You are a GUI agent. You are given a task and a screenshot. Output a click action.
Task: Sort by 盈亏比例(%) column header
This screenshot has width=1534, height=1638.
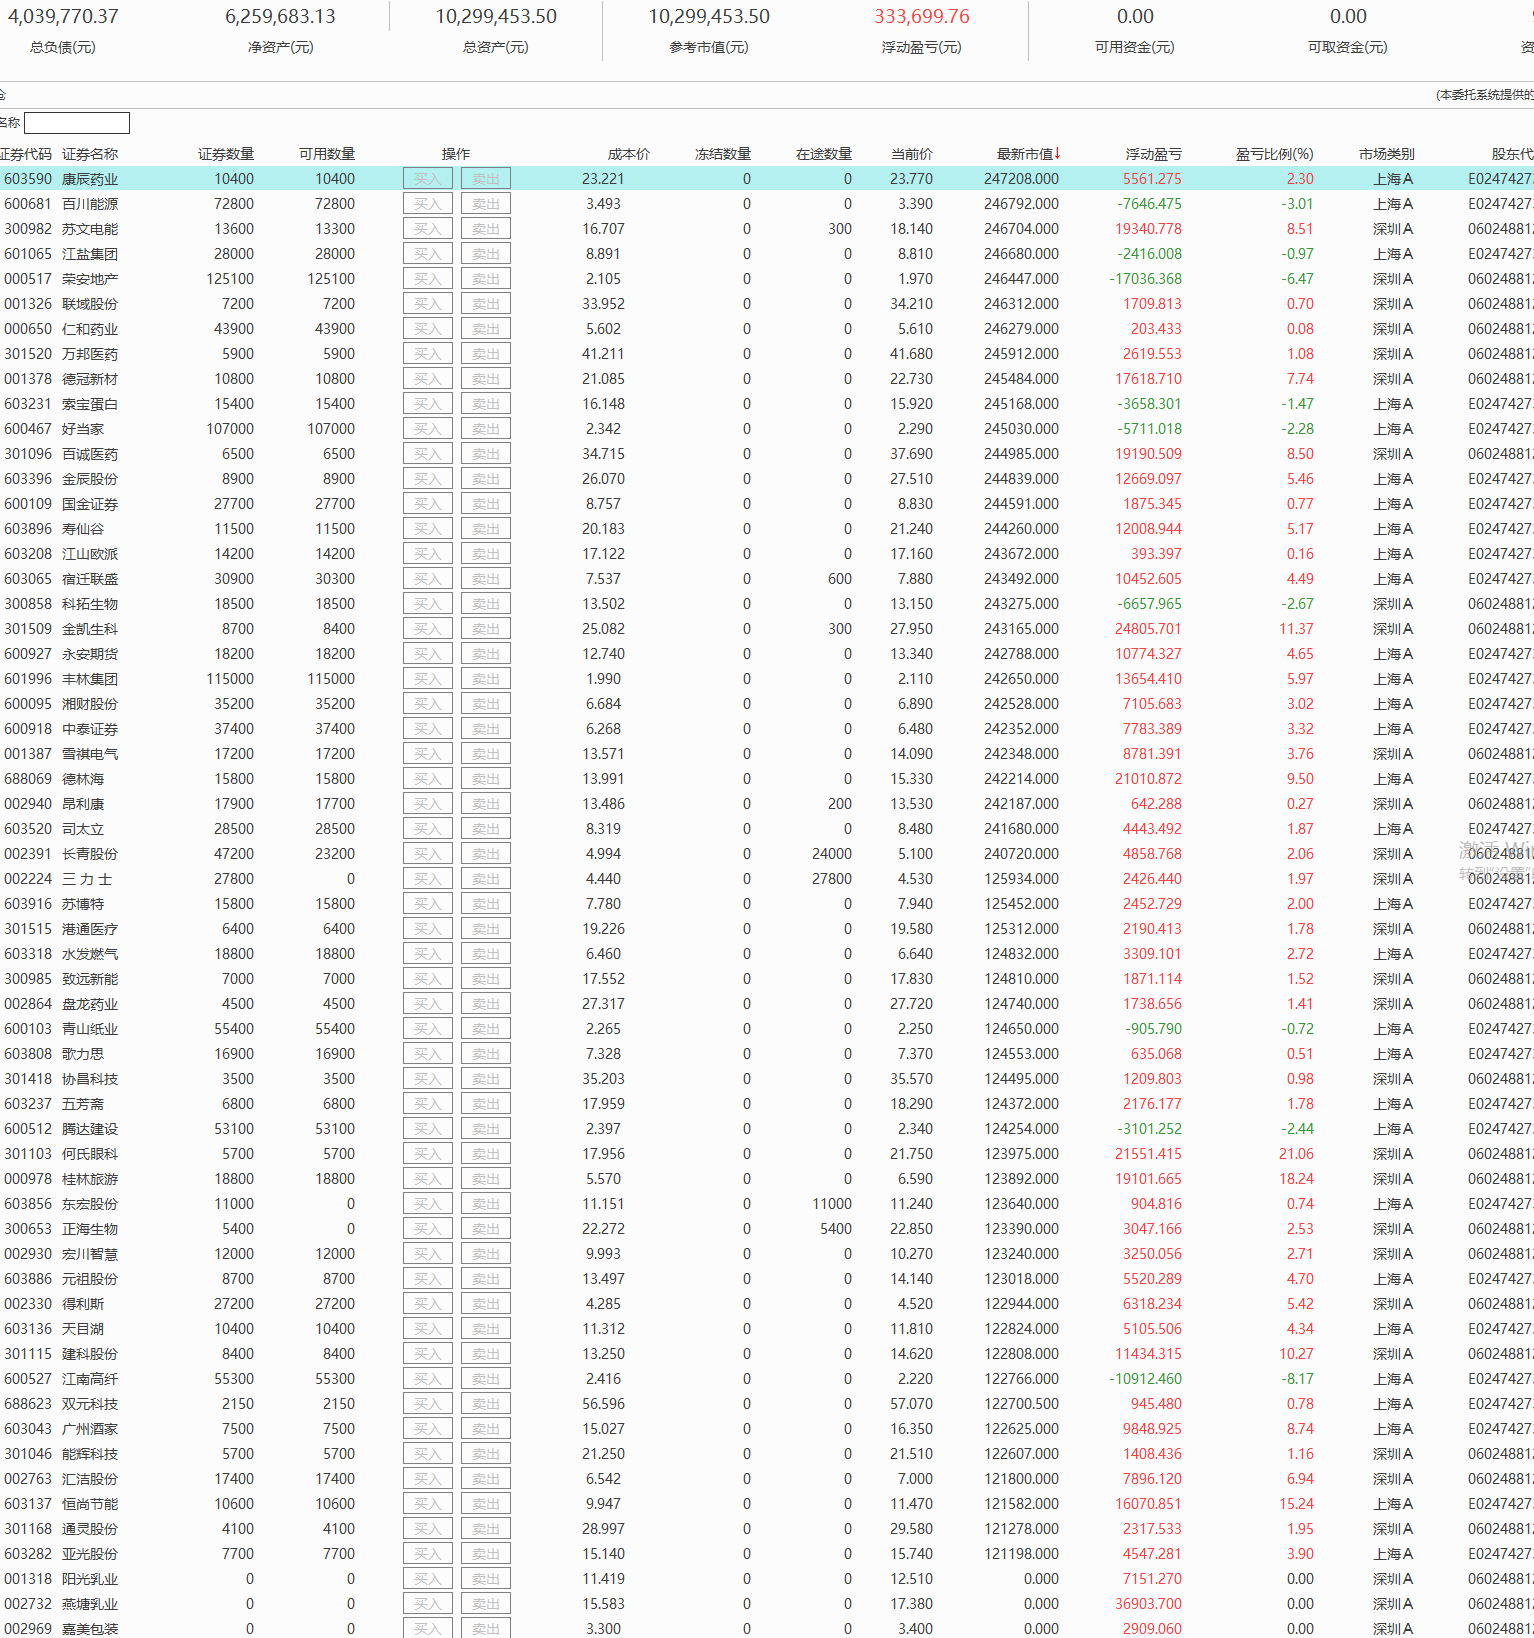point(1275,154)
